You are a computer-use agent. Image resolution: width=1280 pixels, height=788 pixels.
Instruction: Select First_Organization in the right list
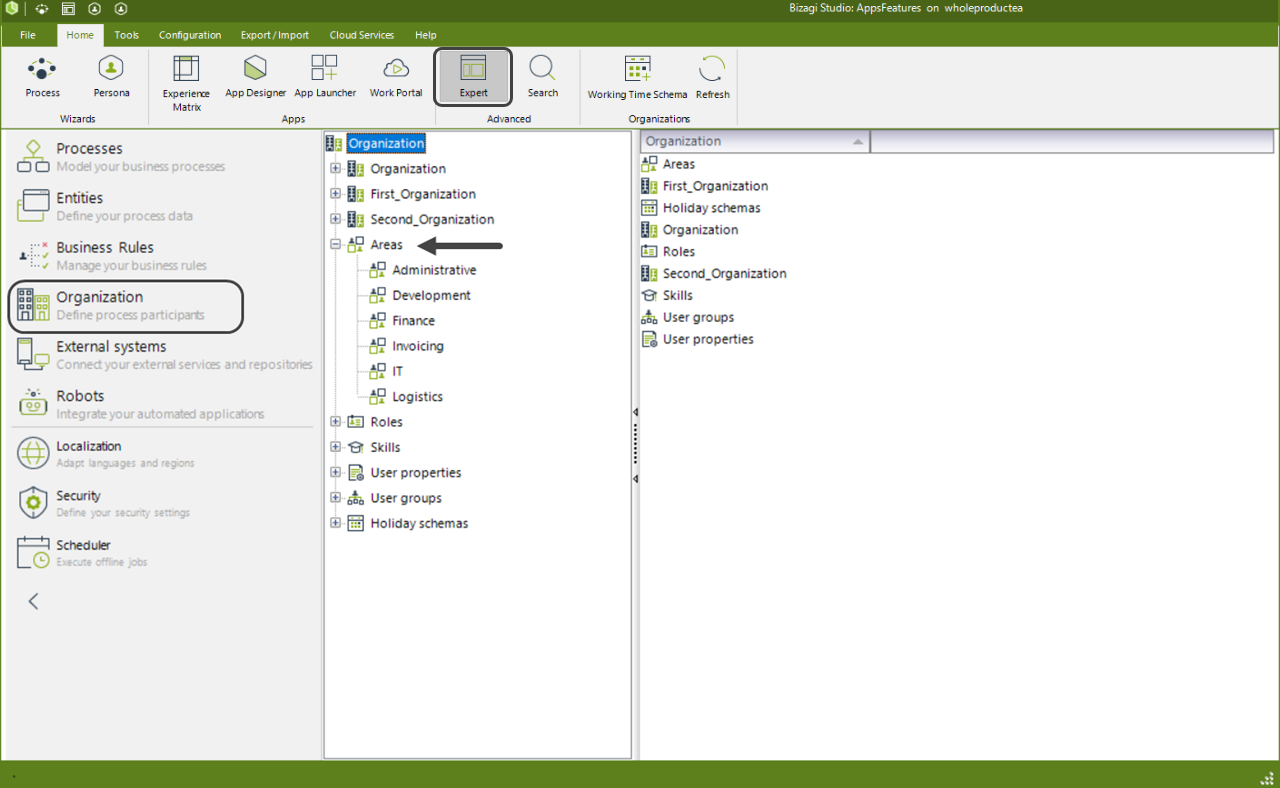coord(715,186)
